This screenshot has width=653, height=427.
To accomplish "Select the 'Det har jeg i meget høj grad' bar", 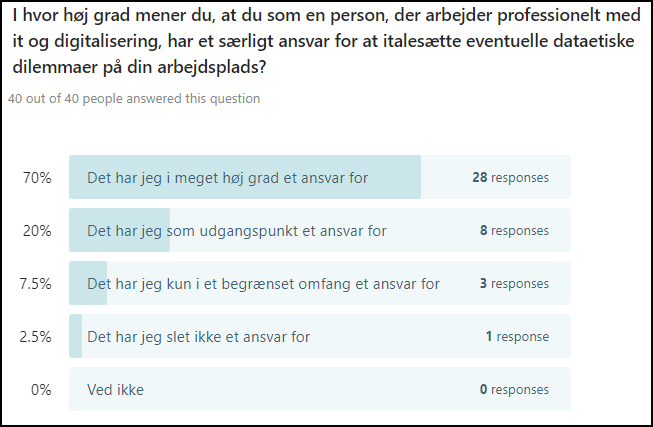I will (x=320, y=177).
